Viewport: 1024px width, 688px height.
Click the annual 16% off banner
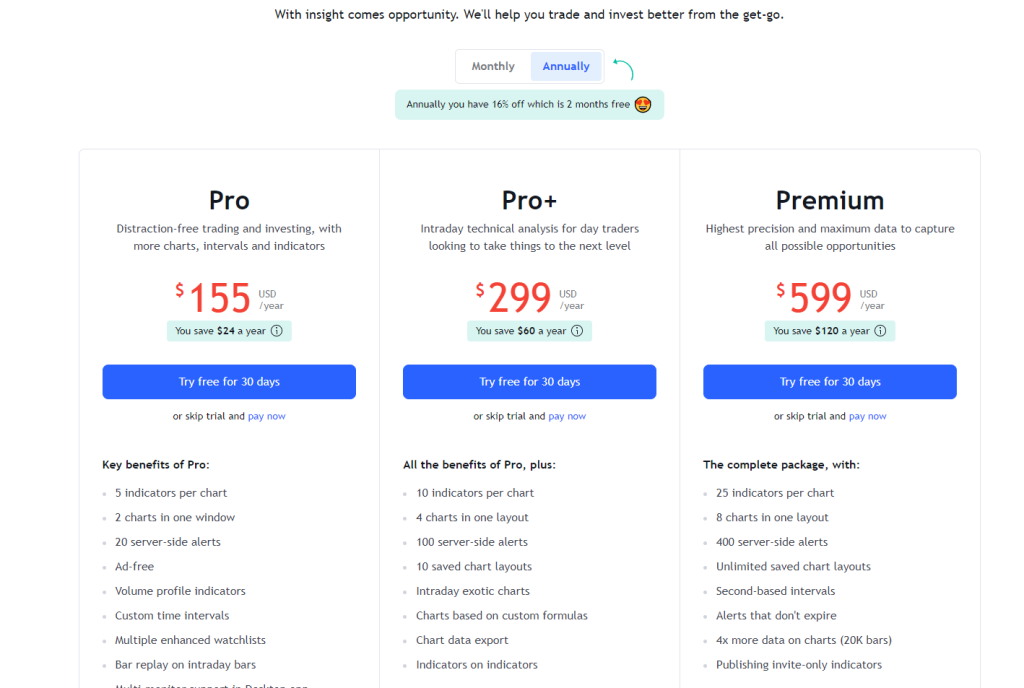[x=530, y=104]
